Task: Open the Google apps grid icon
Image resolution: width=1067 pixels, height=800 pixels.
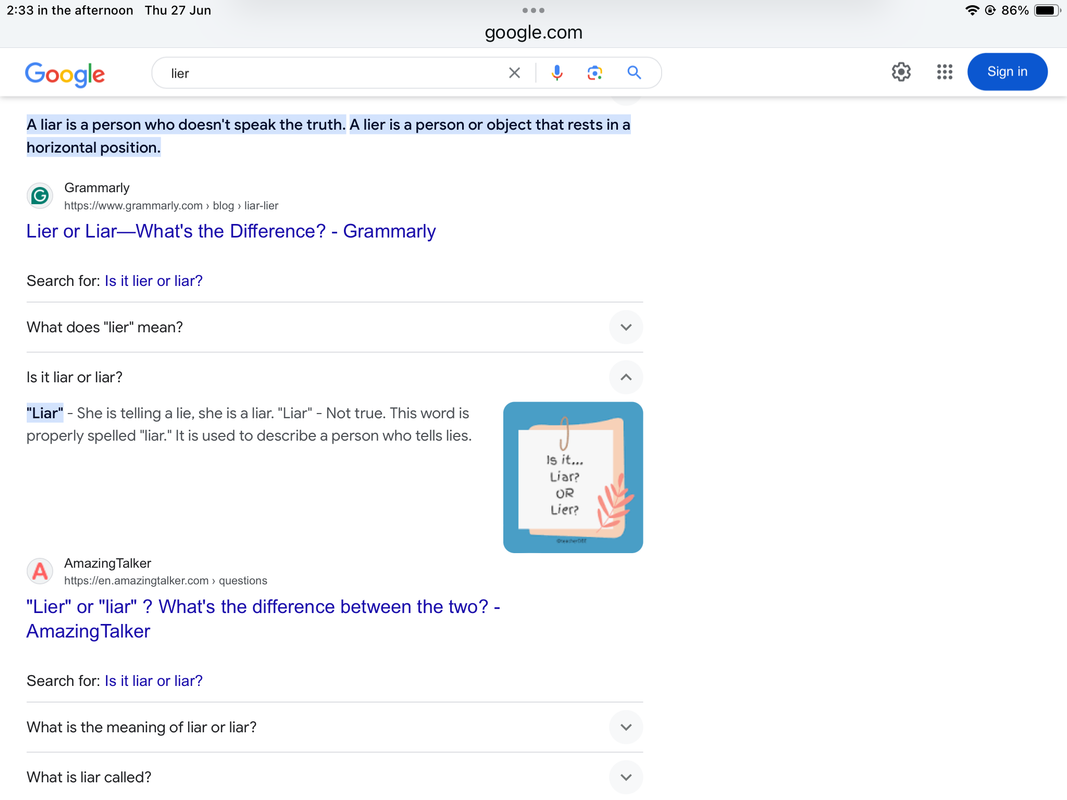Action: 944,71
